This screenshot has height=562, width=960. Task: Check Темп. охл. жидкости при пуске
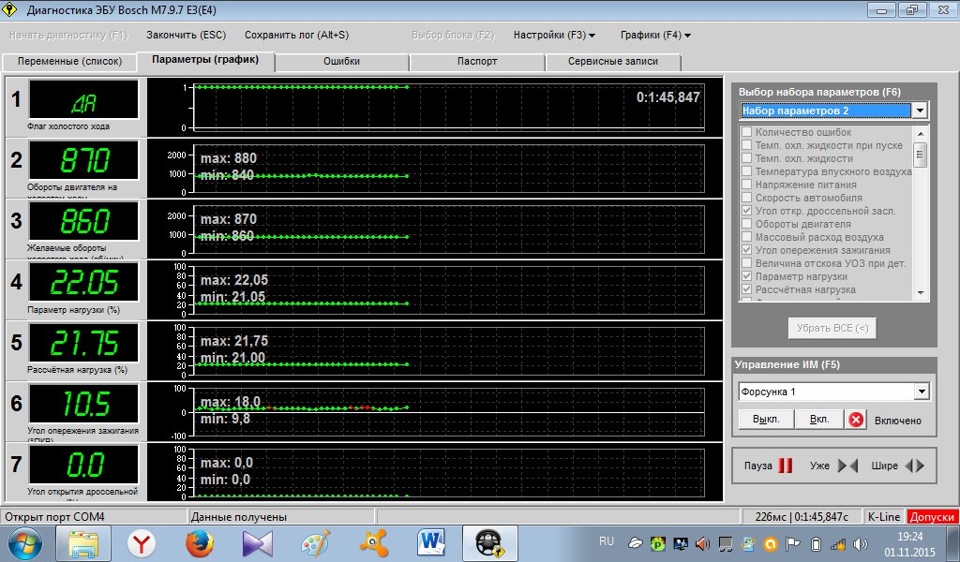746,145
